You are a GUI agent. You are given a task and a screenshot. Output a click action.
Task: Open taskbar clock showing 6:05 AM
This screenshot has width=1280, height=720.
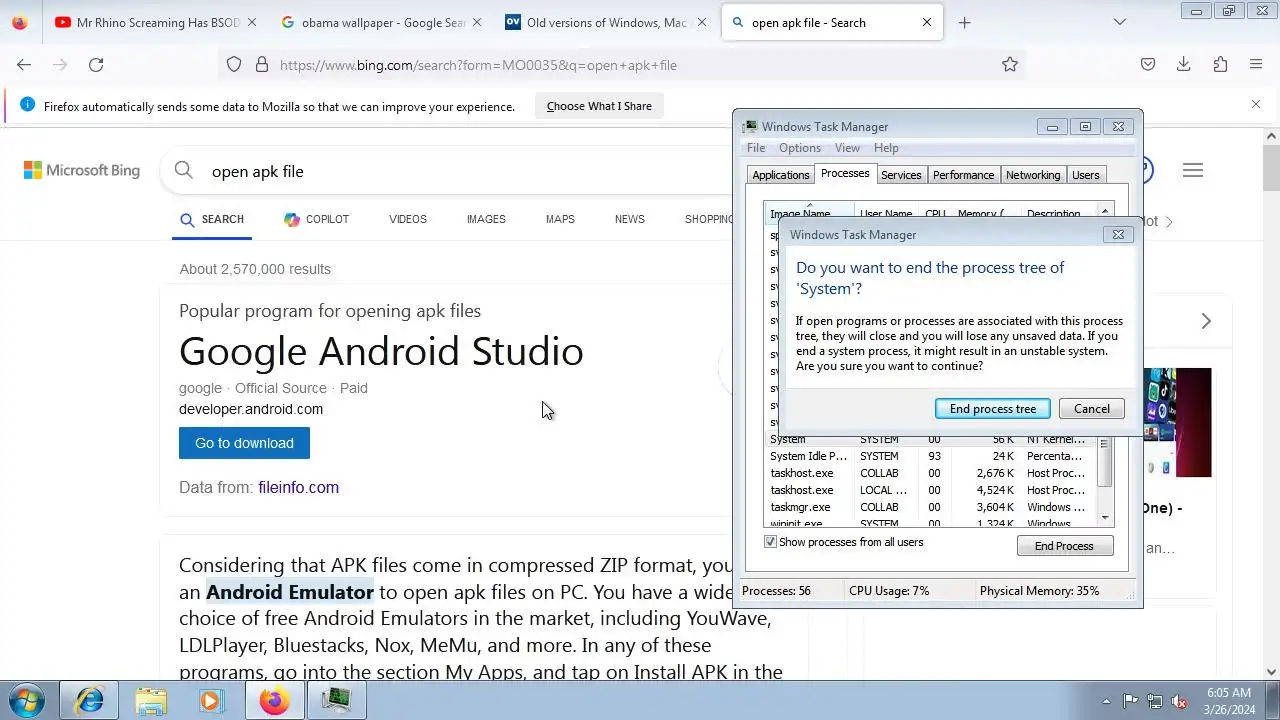pos(1228,701)
